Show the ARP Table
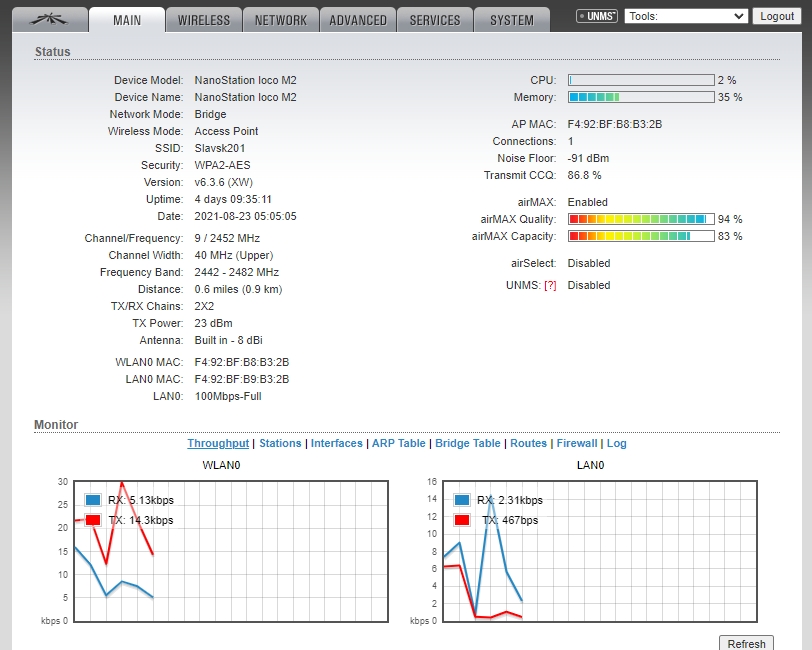The width and height of the screenshot is (812, 650). (399, 443)
